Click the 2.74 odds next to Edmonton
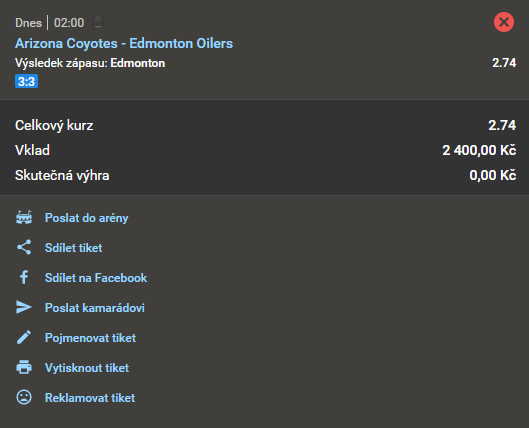 504,63
